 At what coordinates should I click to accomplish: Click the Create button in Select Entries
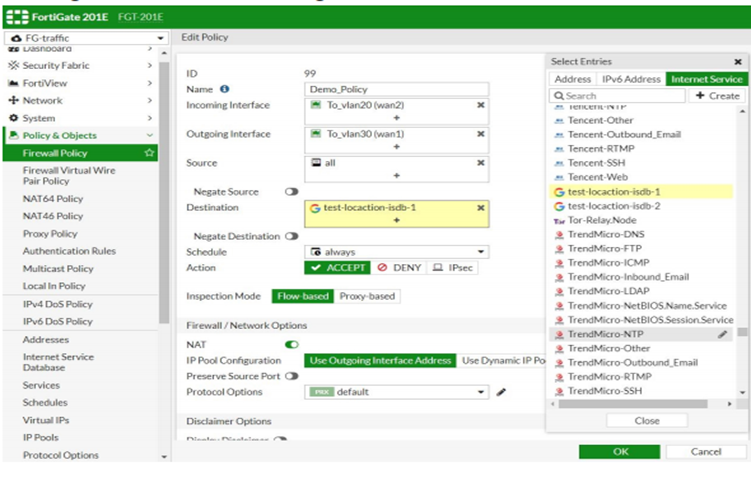tap(718, 96)
